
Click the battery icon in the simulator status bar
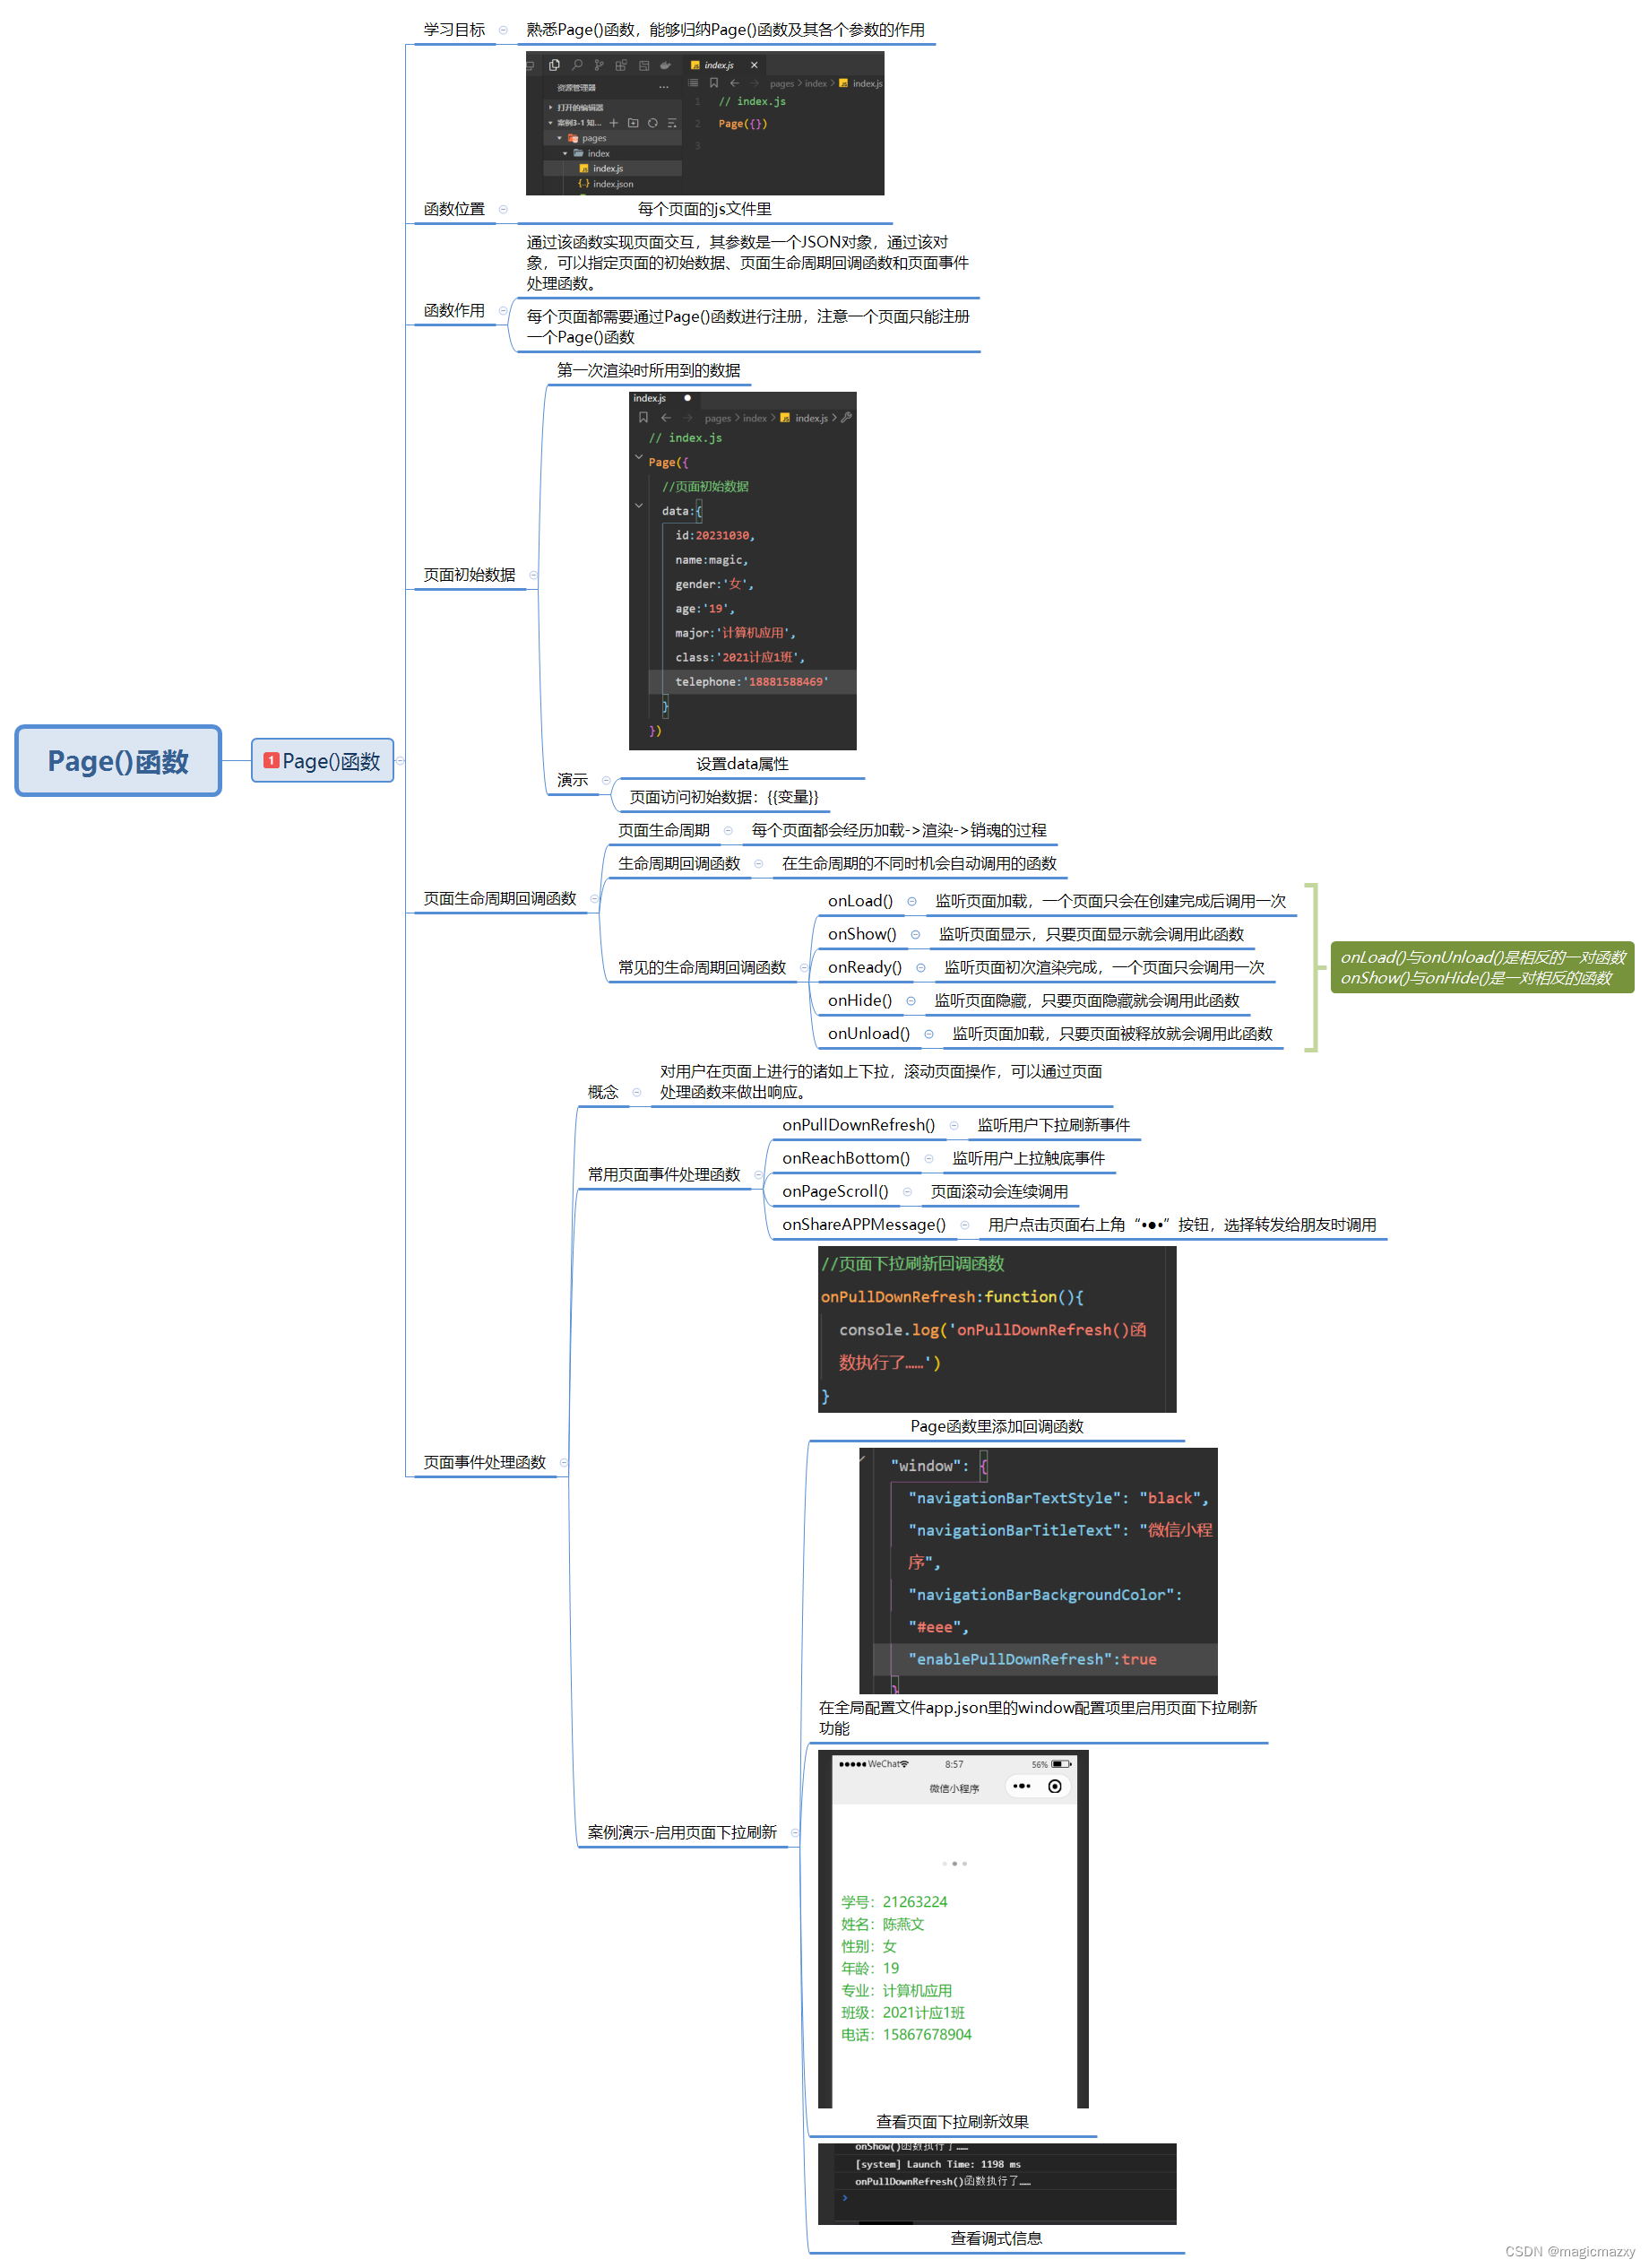[1061, 1765]
